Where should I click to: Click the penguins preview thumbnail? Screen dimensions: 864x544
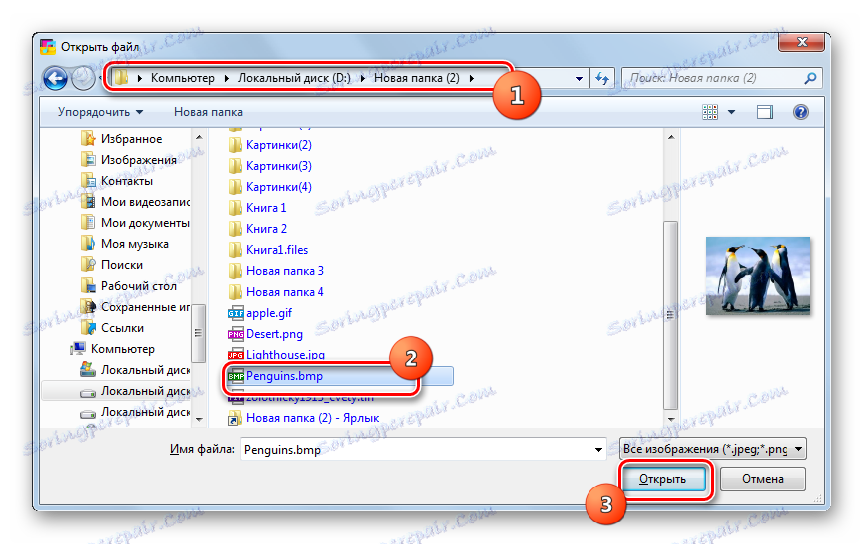[x=758, y=276]
